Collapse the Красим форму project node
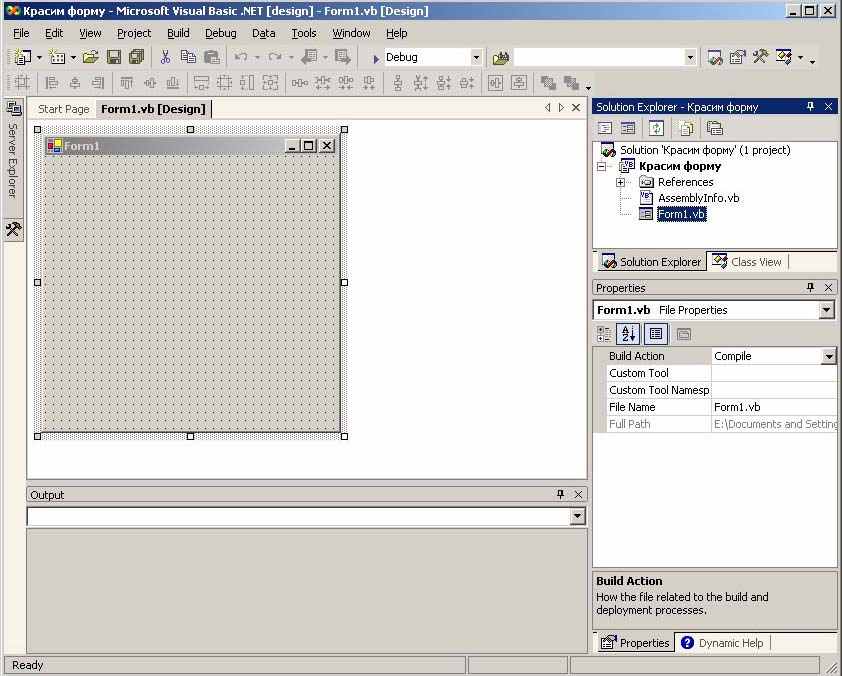The image size is (842, 676). (x=601, y=166)
